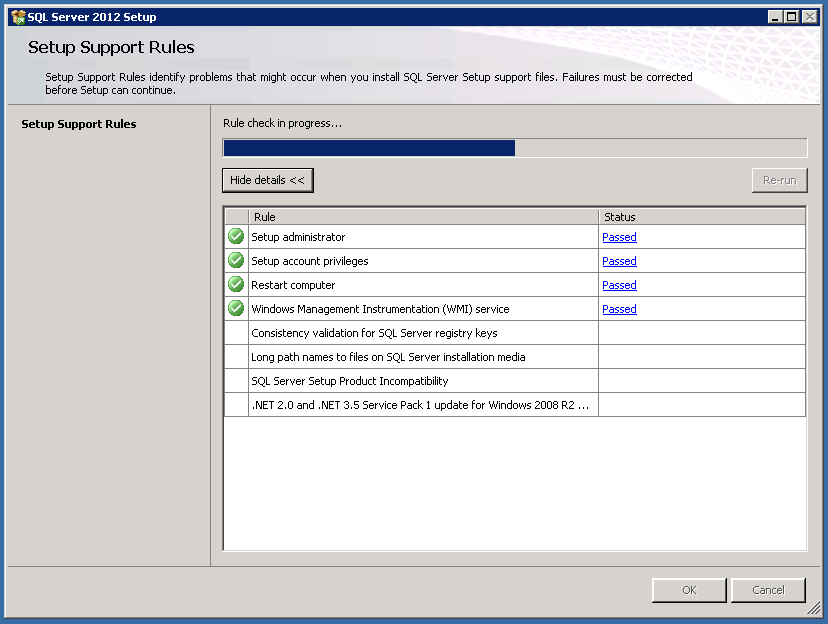Select SQL Server Setup Product Incompatibility rule
Viewport: 828px width, 624px height.
point(350,381)
